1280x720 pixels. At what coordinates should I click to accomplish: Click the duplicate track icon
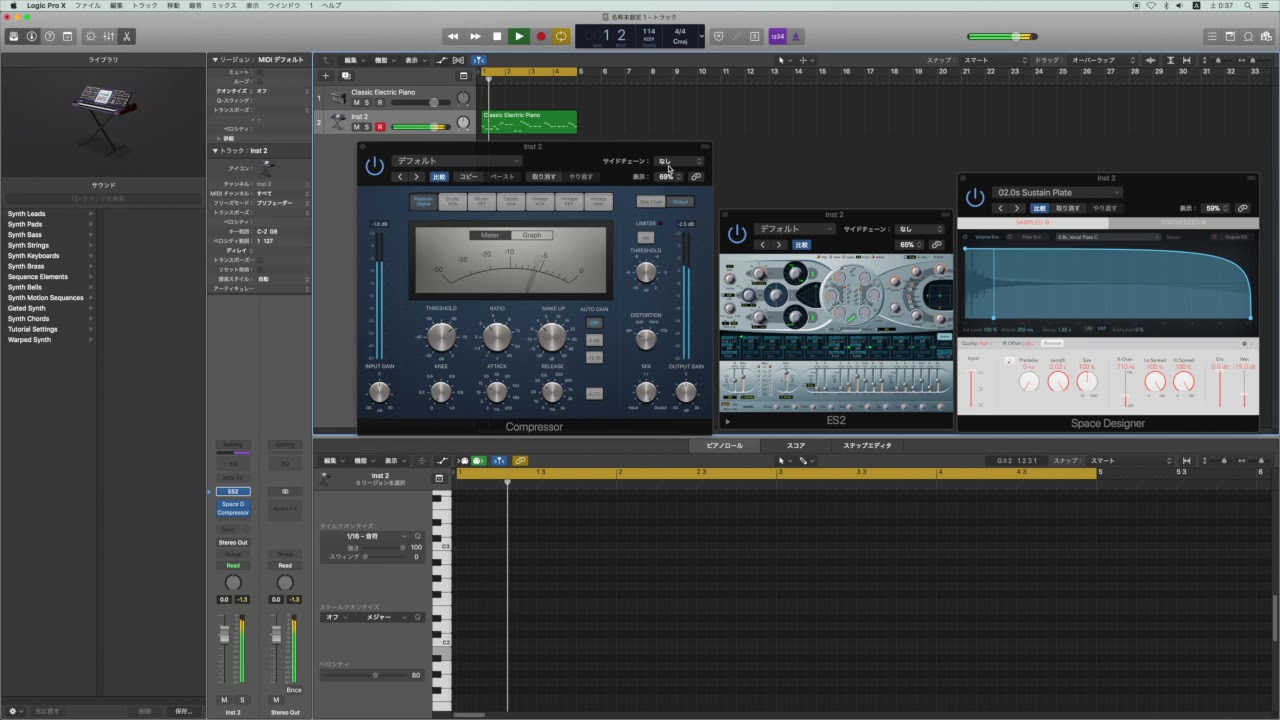tap(345, 75)
